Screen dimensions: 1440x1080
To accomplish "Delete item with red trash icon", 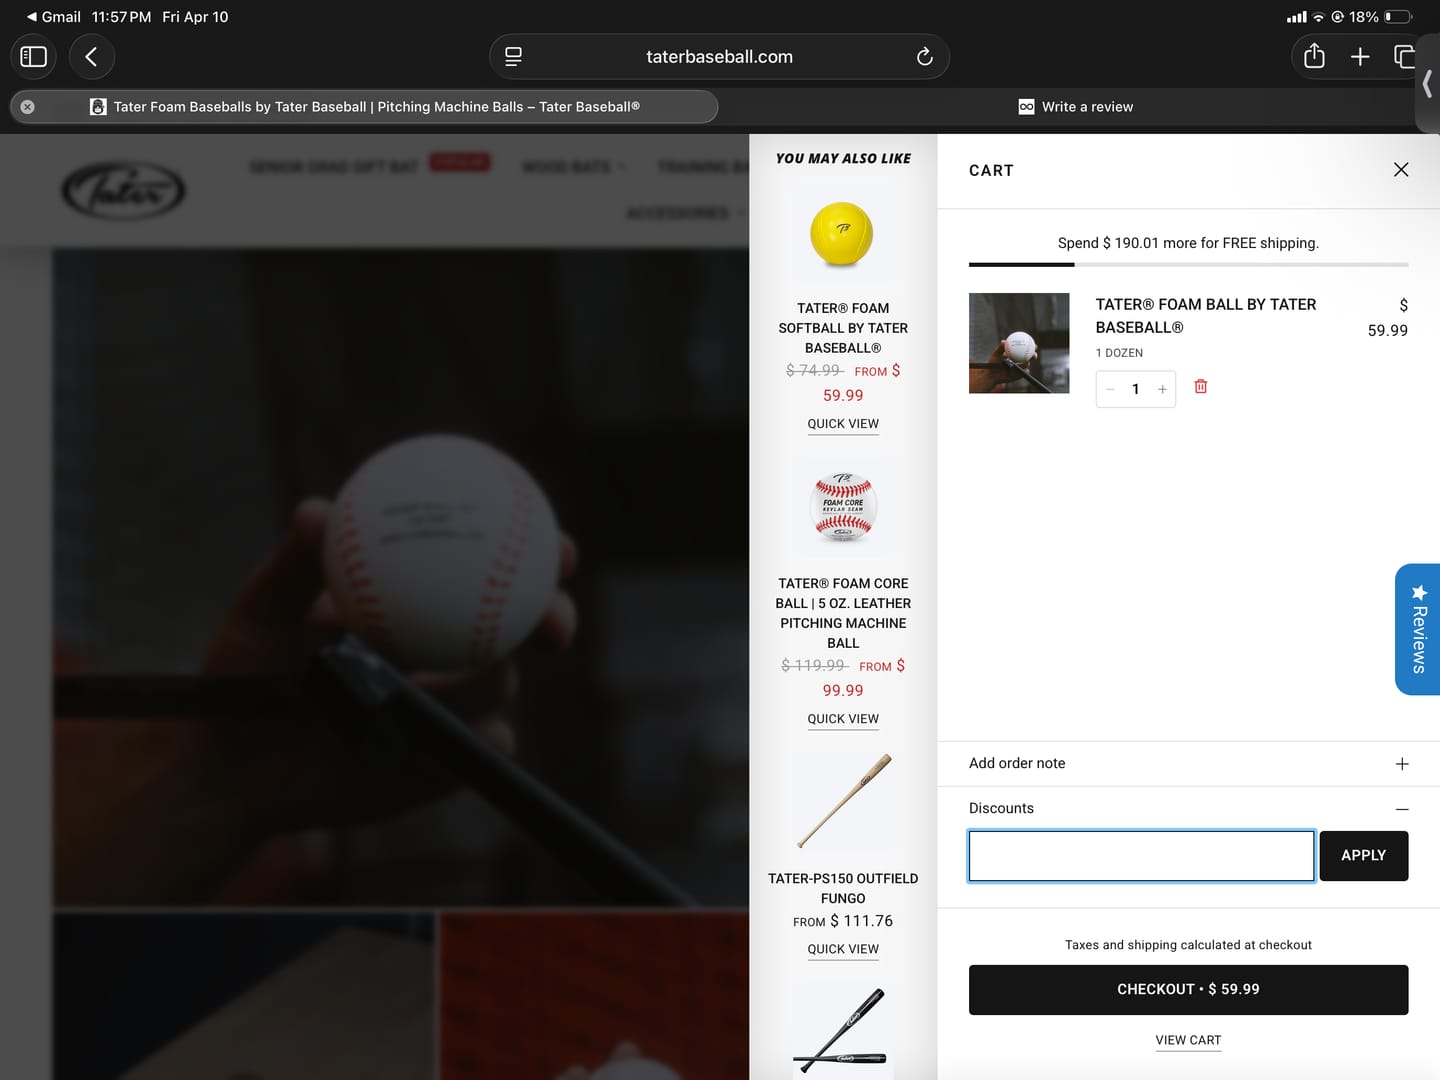I will point(1201,387).
